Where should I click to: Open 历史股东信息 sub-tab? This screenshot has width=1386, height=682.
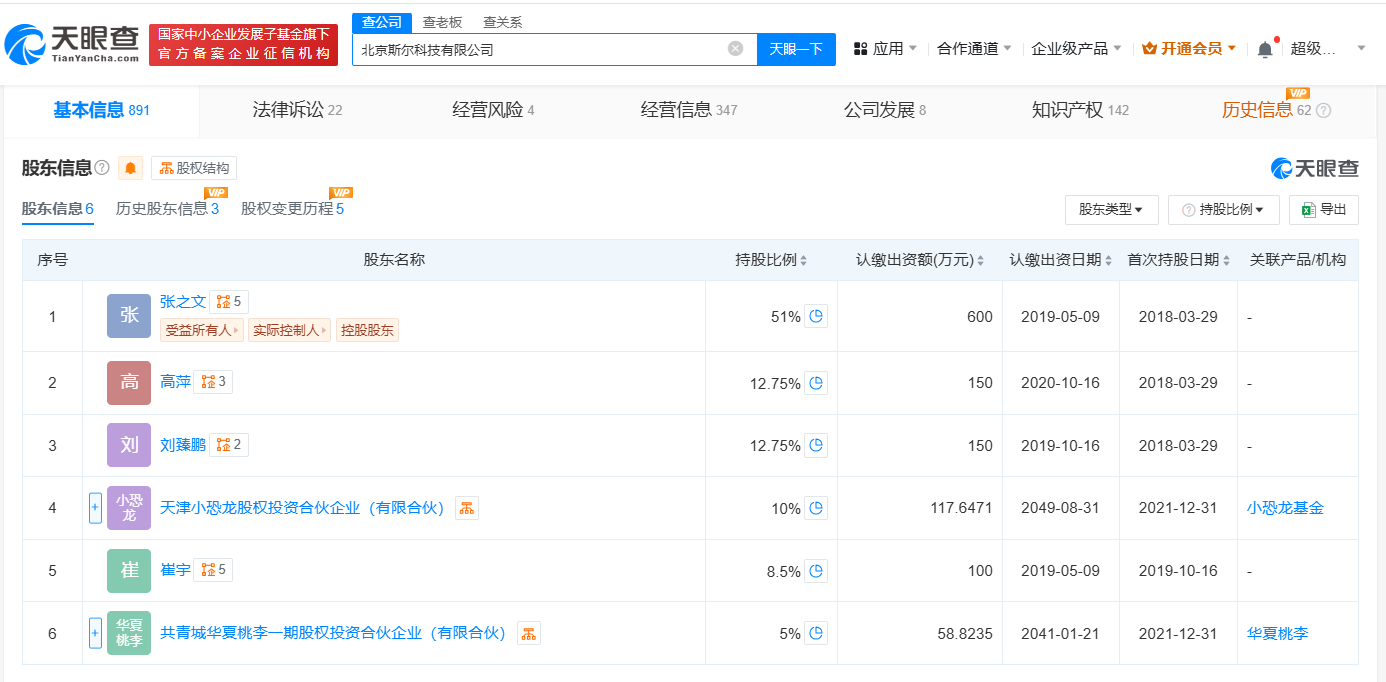coord(167,208)
